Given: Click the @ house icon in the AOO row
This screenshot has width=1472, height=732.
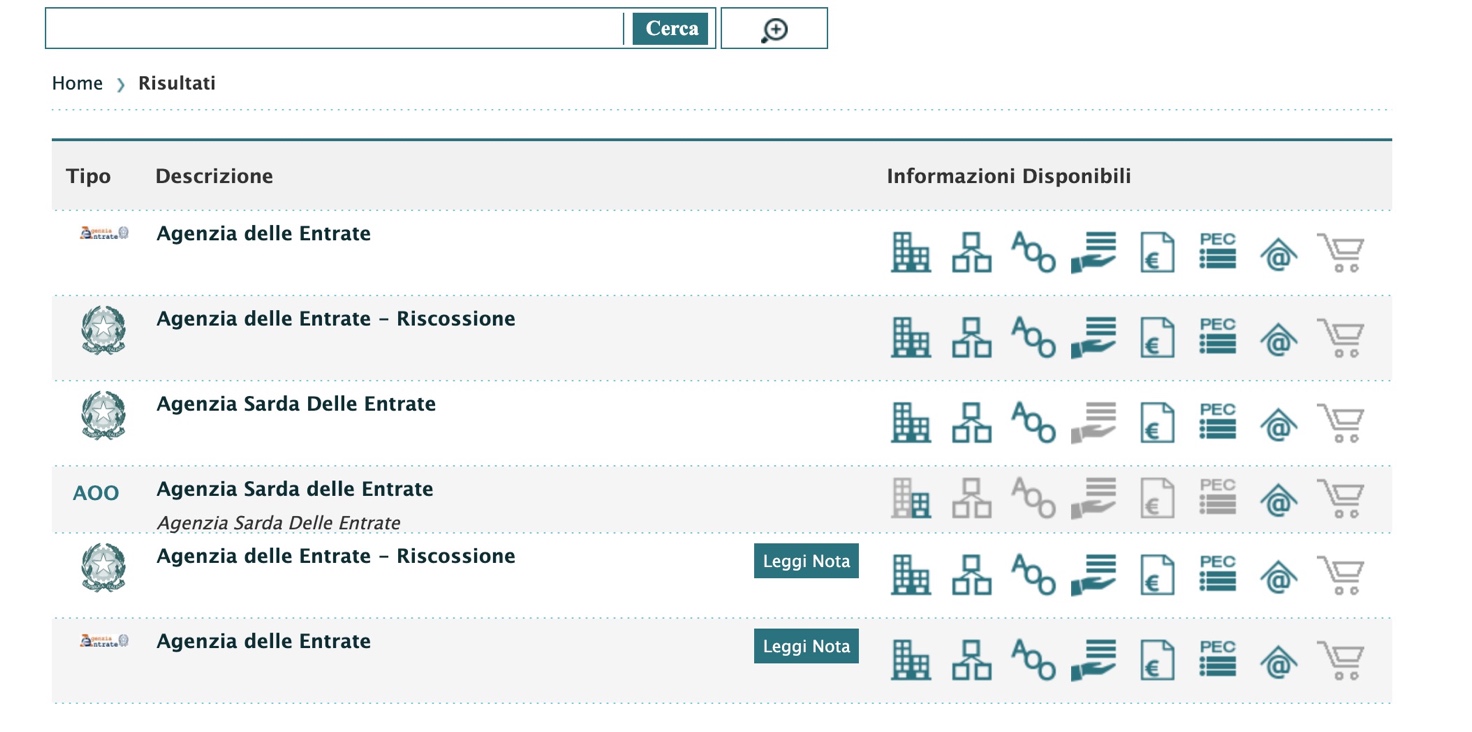Looking at the screenshot, I should click(1279, 498).
